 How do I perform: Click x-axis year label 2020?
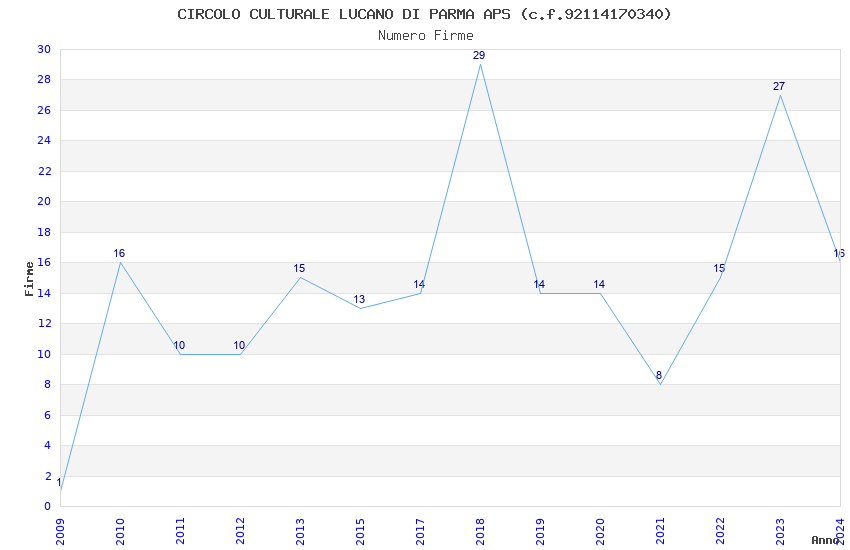pos(600,531)
